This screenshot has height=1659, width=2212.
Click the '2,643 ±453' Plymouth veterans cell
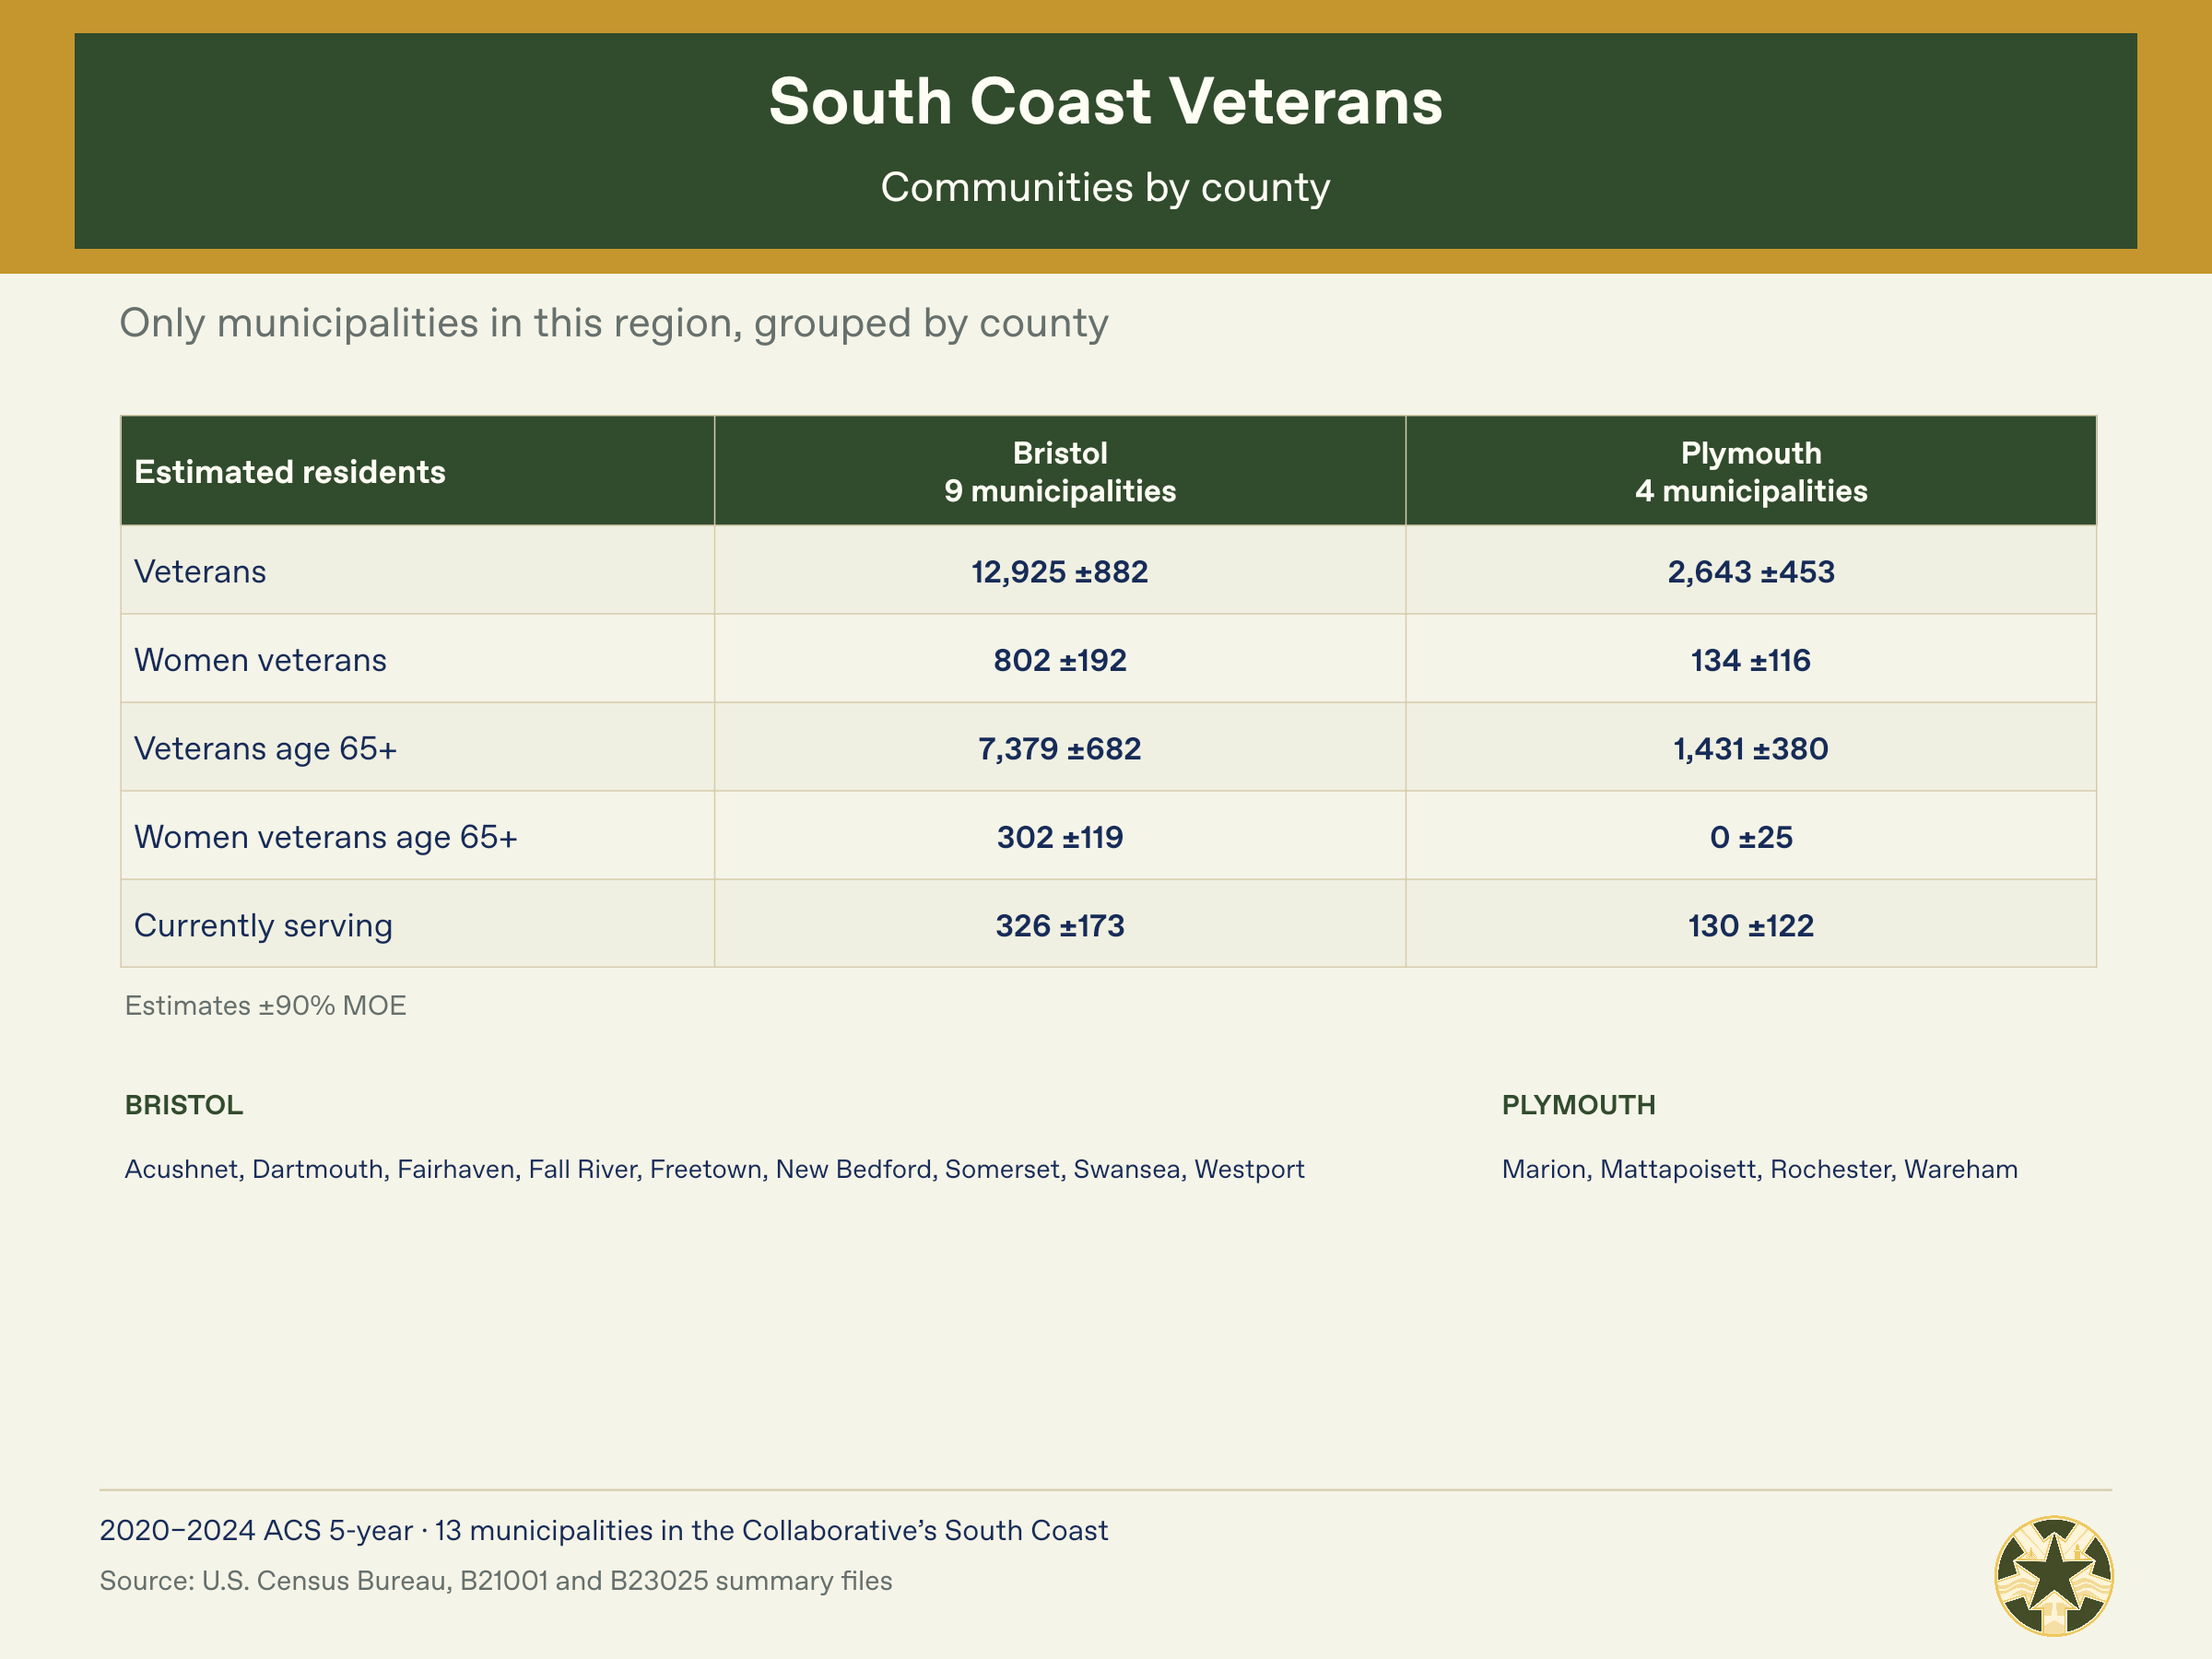pyautogui.click(x=1751, y=571)
